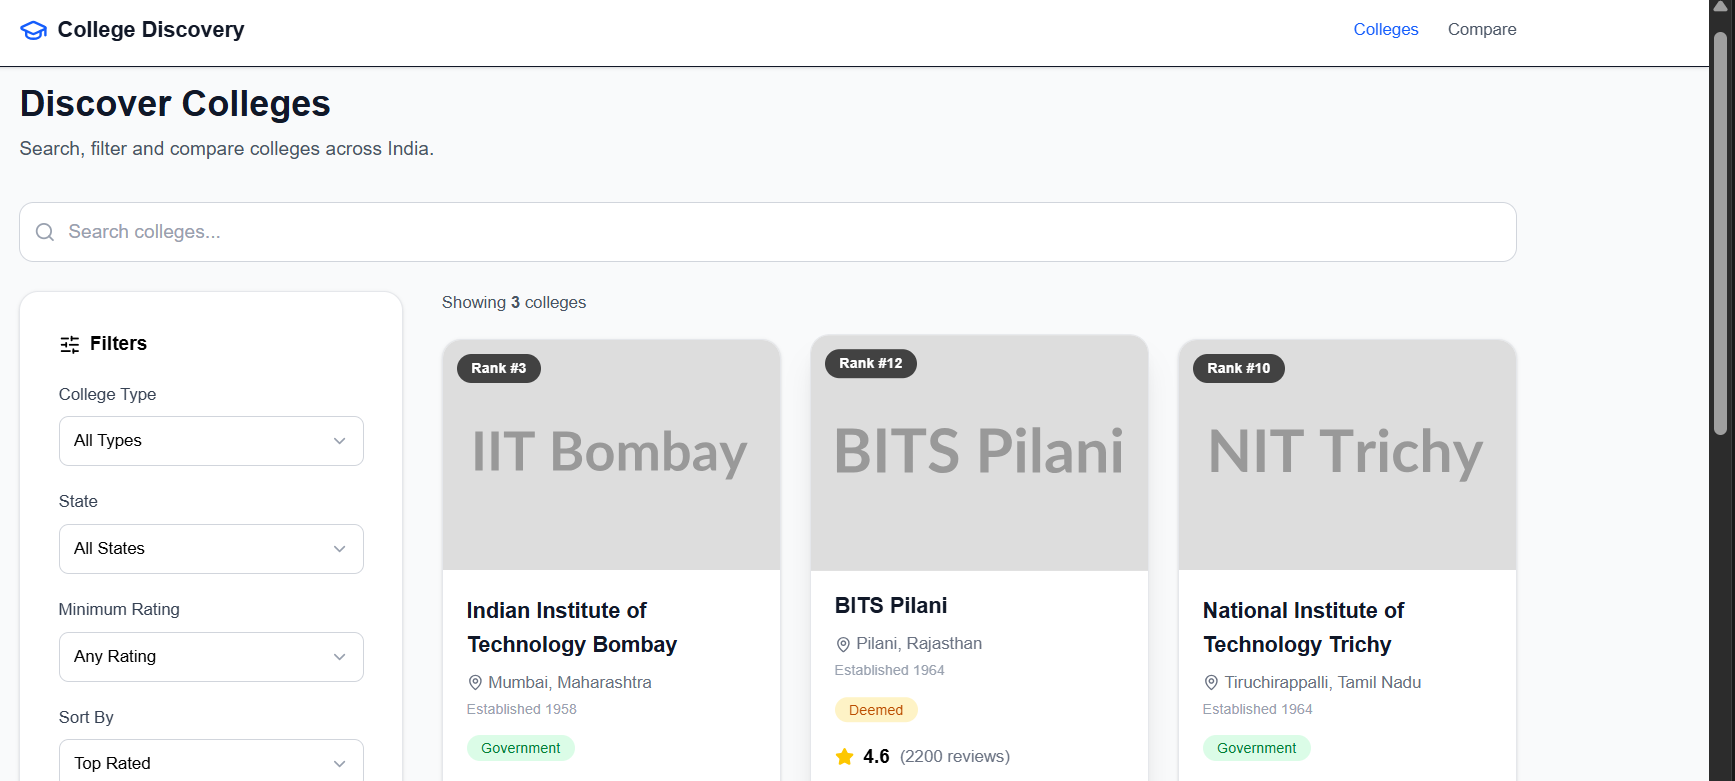Focus the Search colleges input field

click(x=768, y=232)
